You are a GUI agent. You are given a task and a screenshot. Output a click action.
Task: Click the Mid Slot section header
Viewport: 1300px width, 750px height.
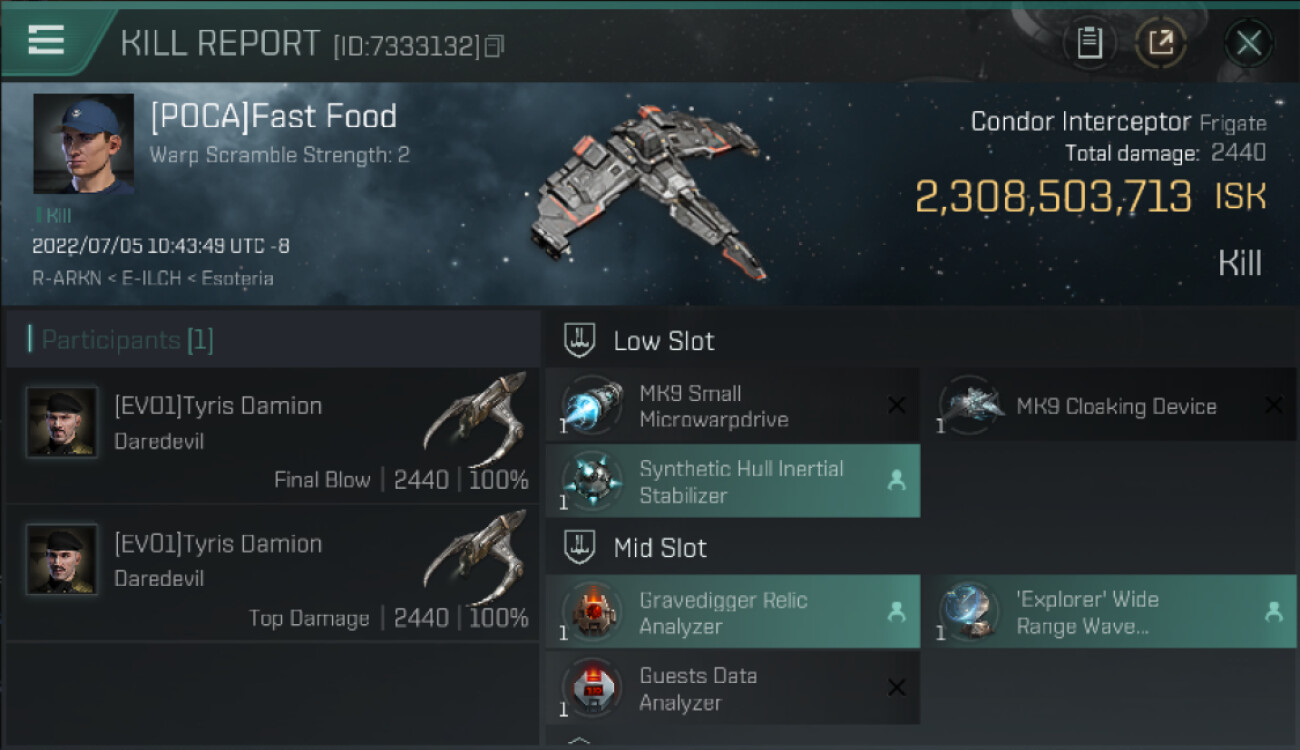(x=660, y=548)
